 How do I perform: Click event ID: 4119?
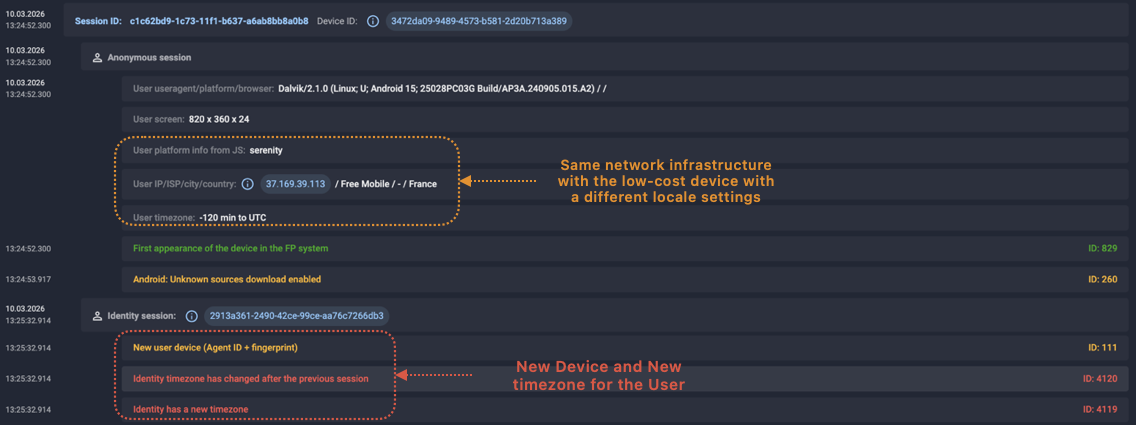click(1100, 409)
